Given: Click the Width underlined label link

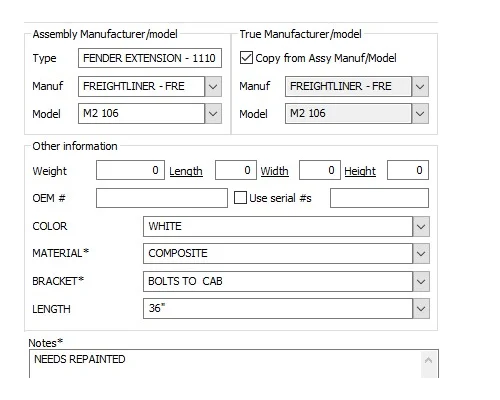Looking at the screenshot, I should click(x=274, y=171).
